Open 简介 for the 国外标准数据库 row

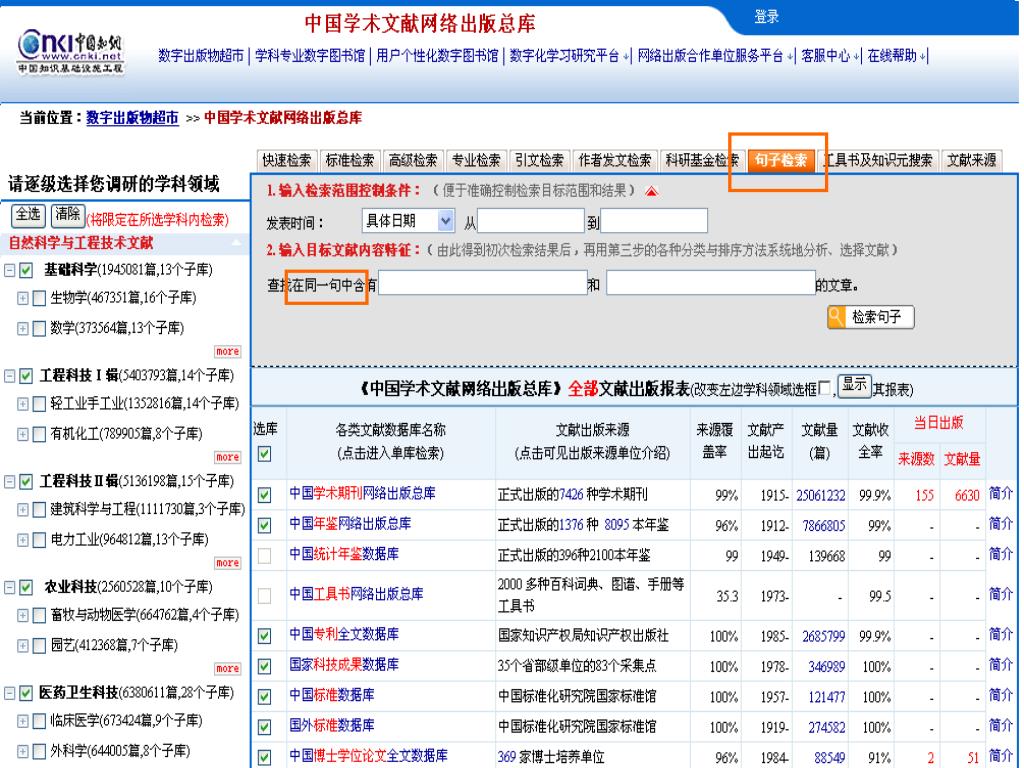click(x=1000, y=725)
